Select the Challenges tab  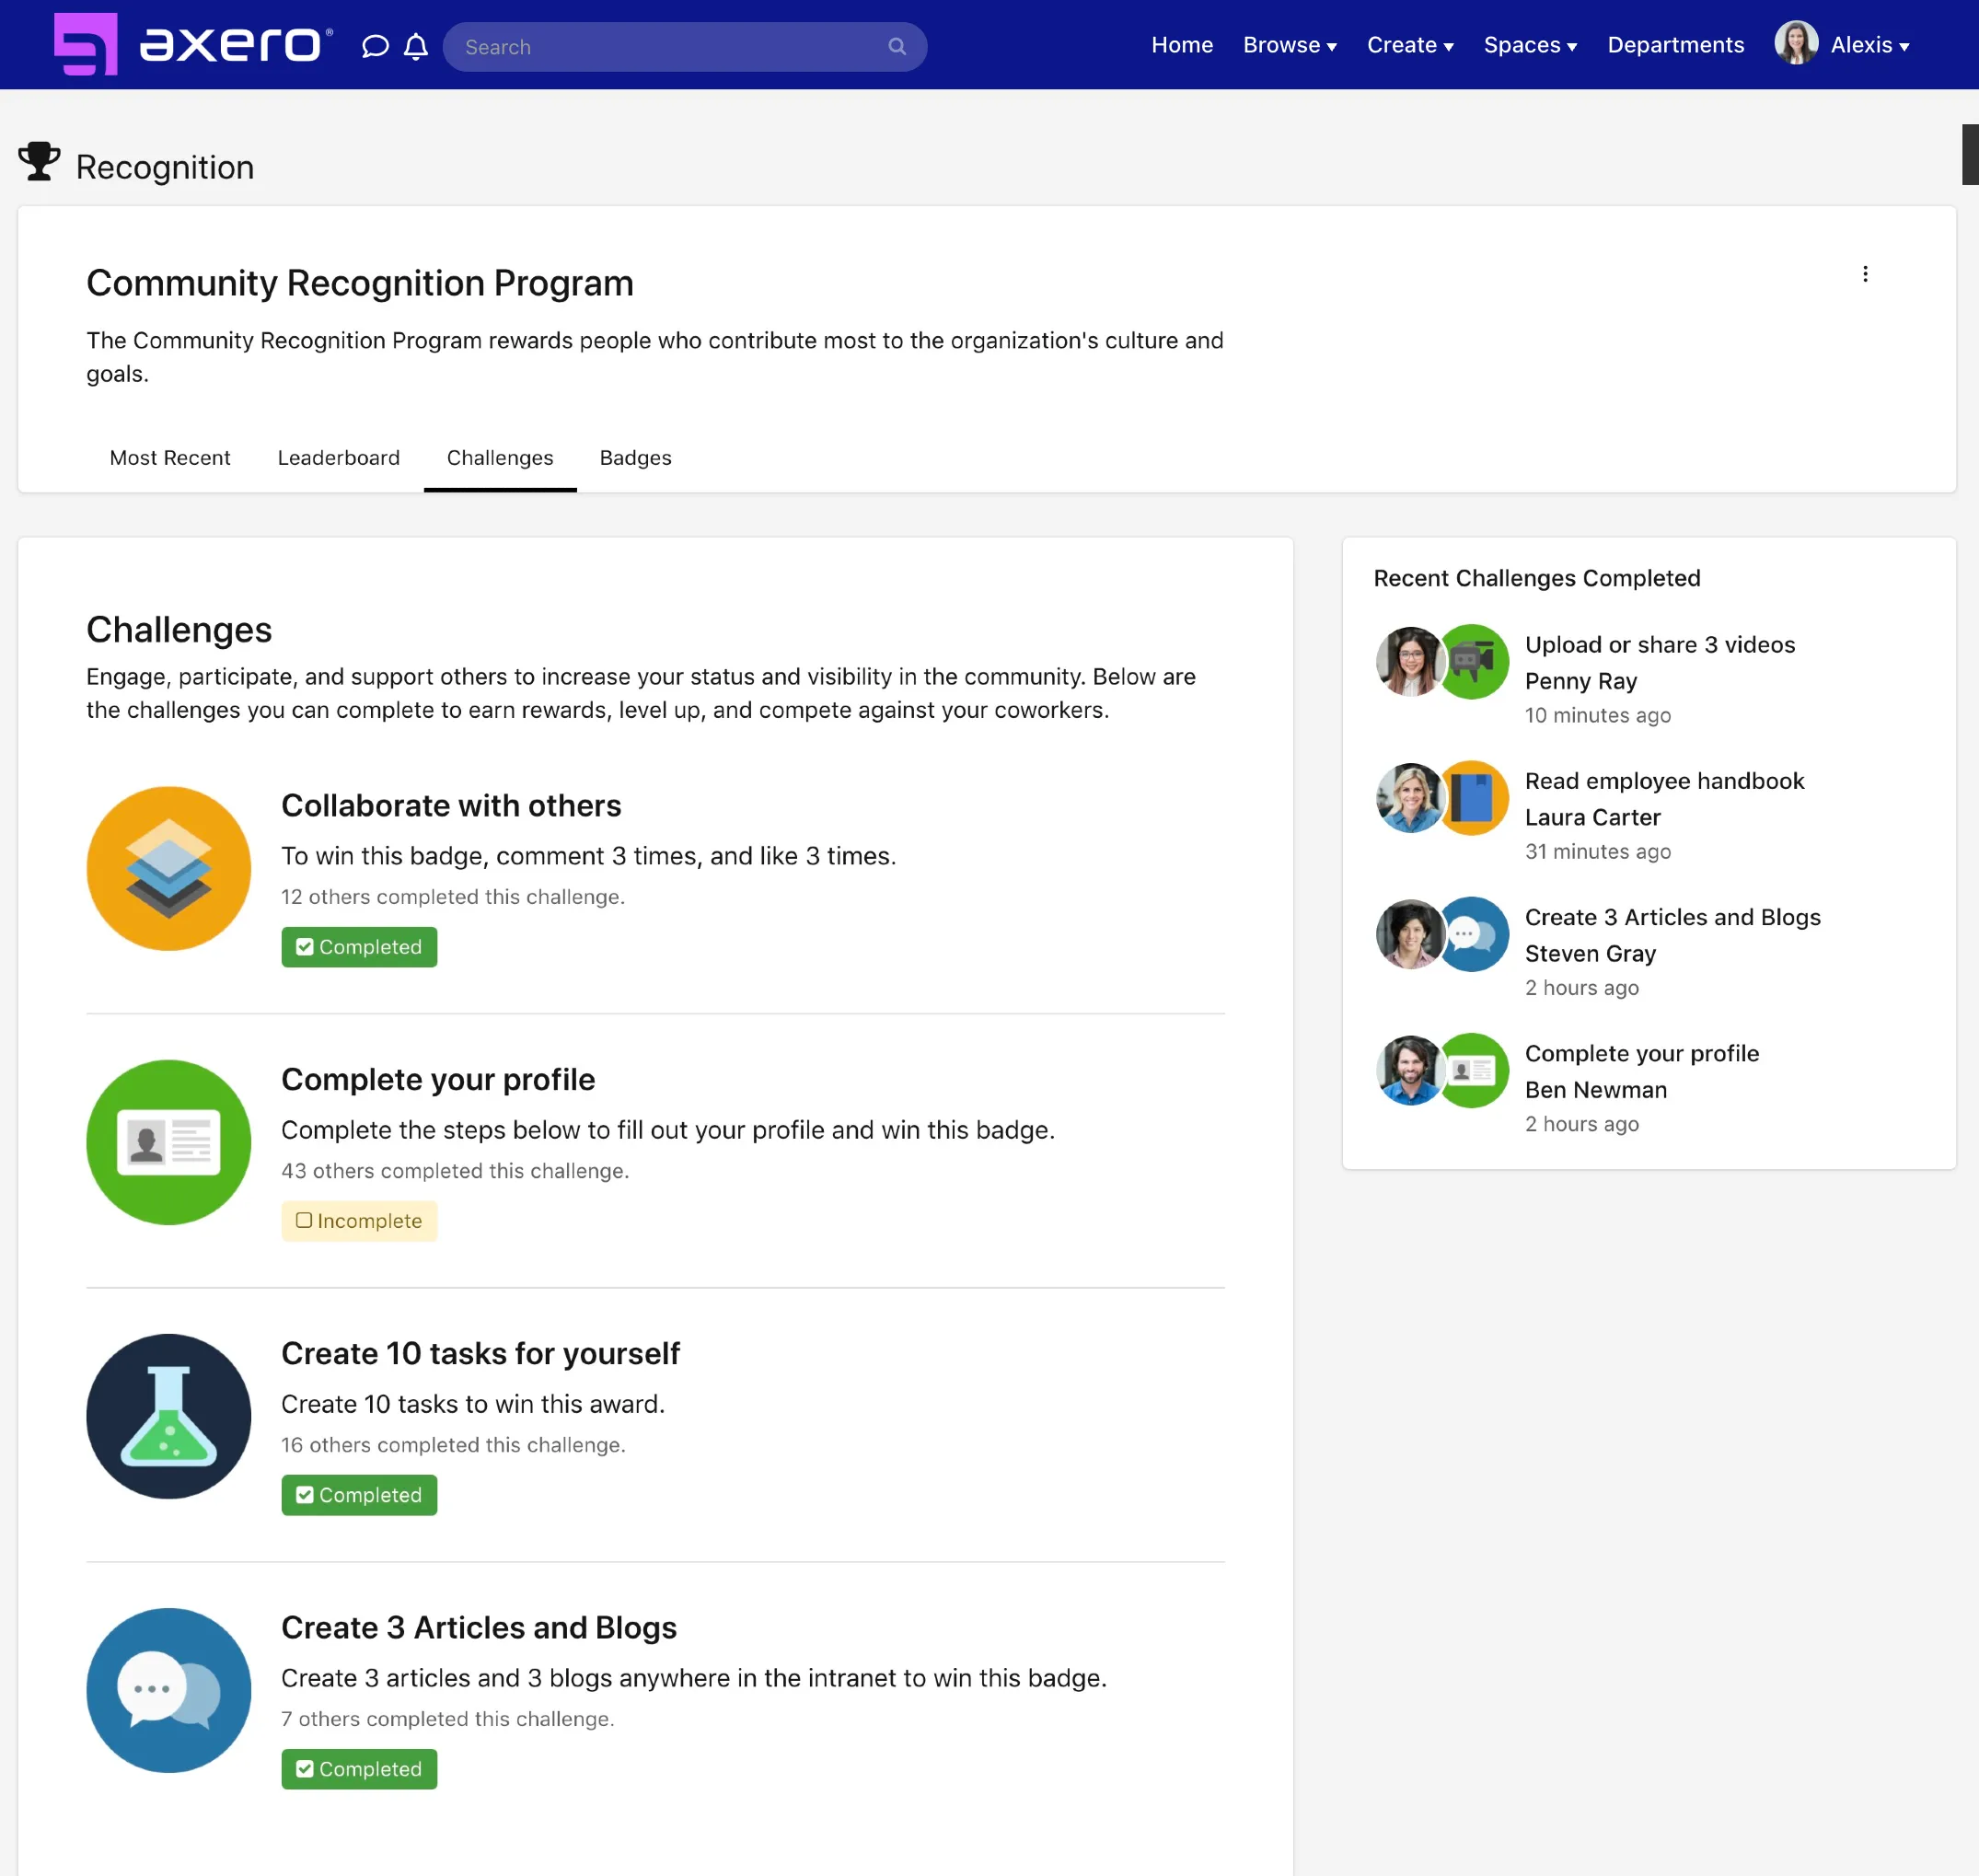point(500,458)
